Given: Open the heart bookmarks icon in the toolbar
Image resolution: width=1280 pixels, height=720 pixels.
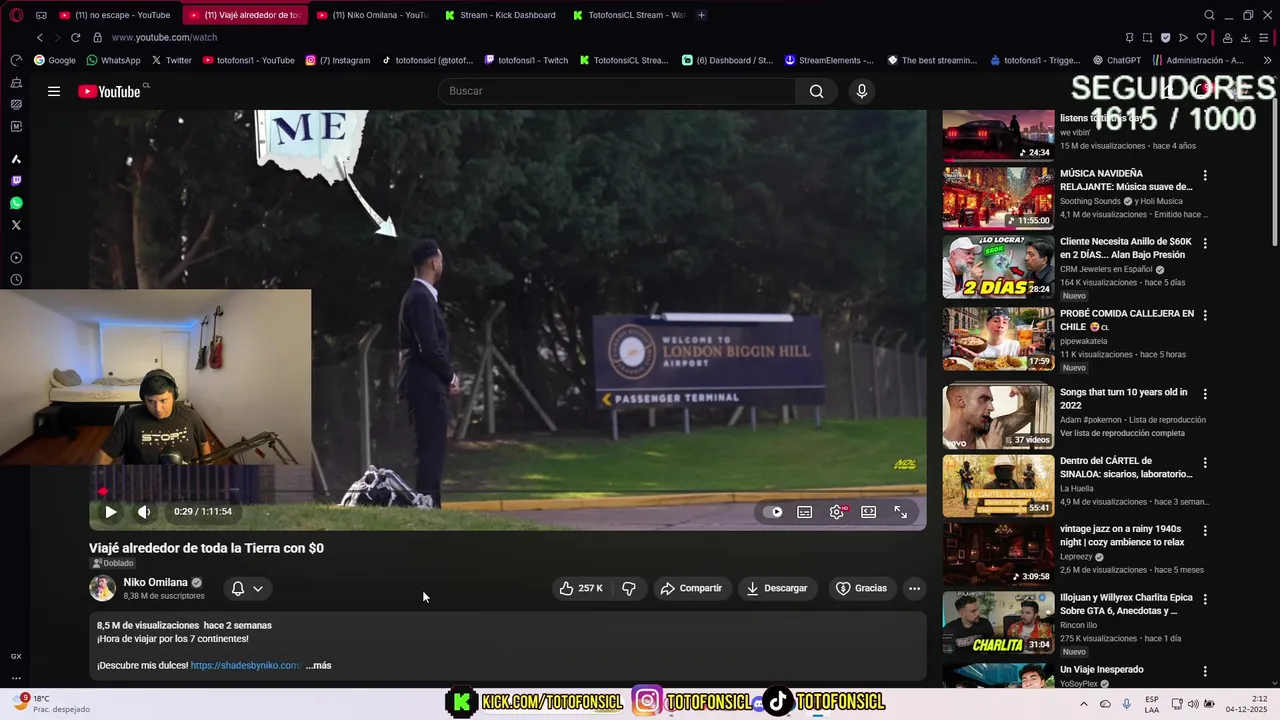Looking at the screenshot, I should point(1202,38).
